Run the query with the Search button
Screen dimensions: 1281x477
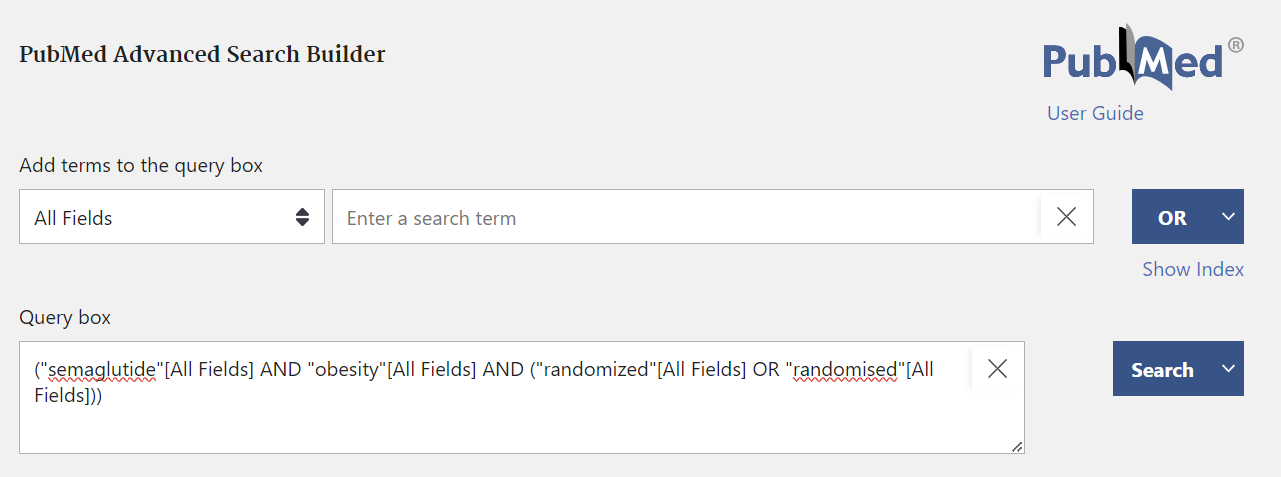(1162, 369)
